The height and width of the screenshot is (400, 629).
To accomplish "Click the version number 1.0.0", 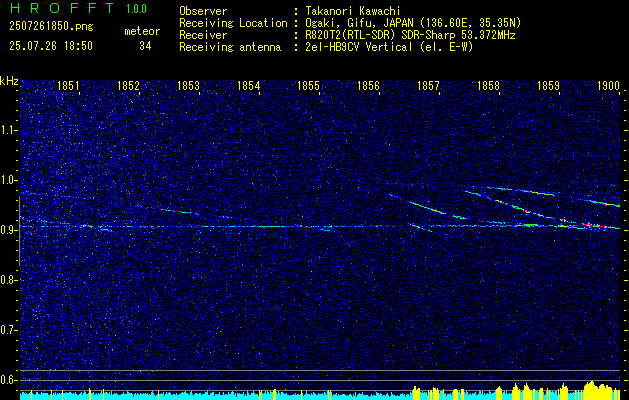I will (136, 9).
